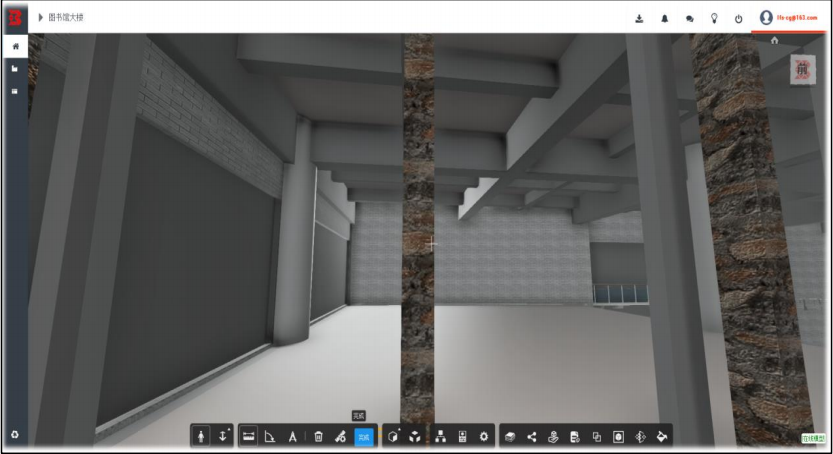Open the folder icon in left sidebar
833x454 pixels.
coord(15,68)
